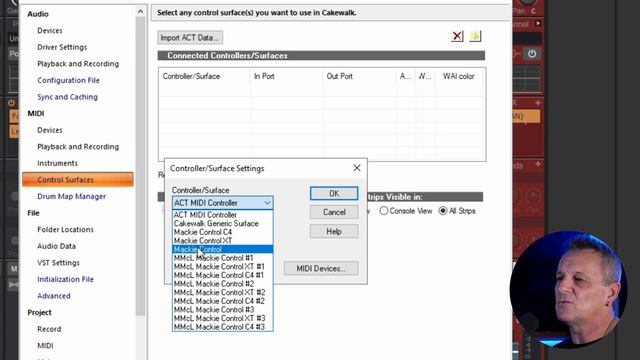Viewport: 640px width, 360px height.
Task: Click the Controller/Surface column header
Action: 204,76
